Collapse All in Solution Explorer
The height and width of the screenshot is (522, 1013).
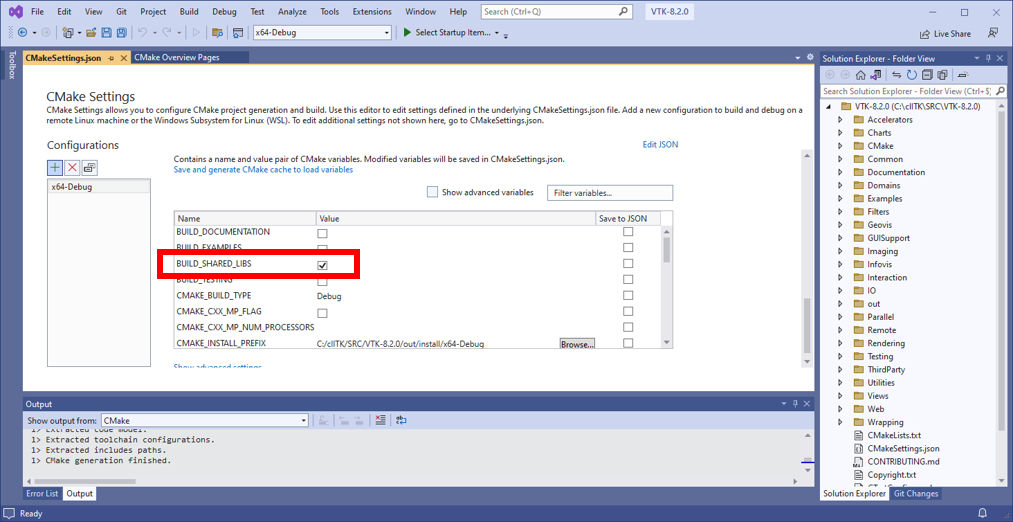(x=927, y=75)
